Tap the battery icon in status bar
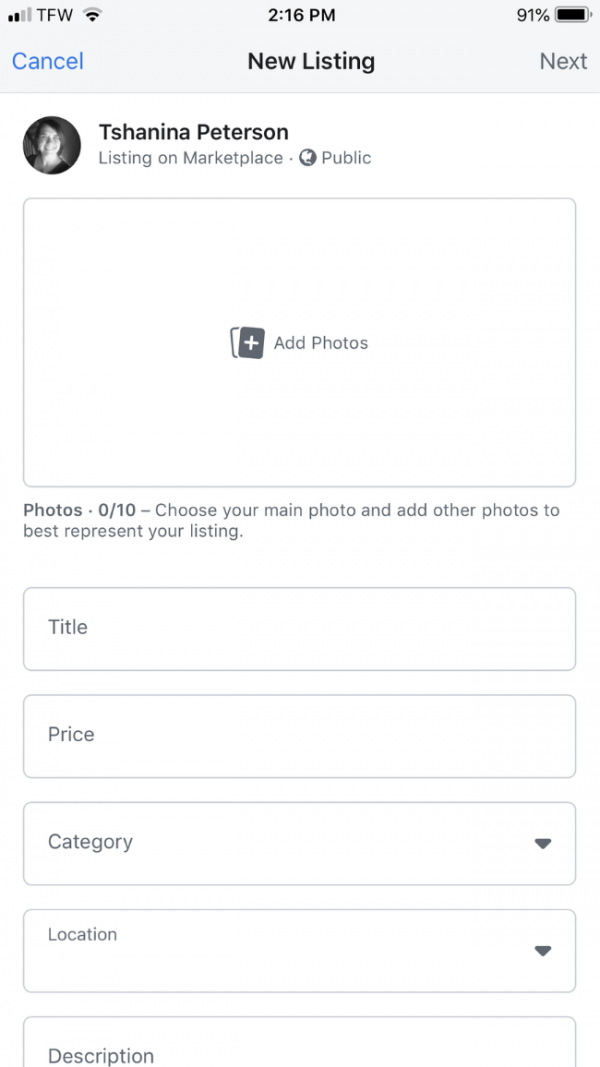This screenshot has width=600, height=1067. (573, 15)
